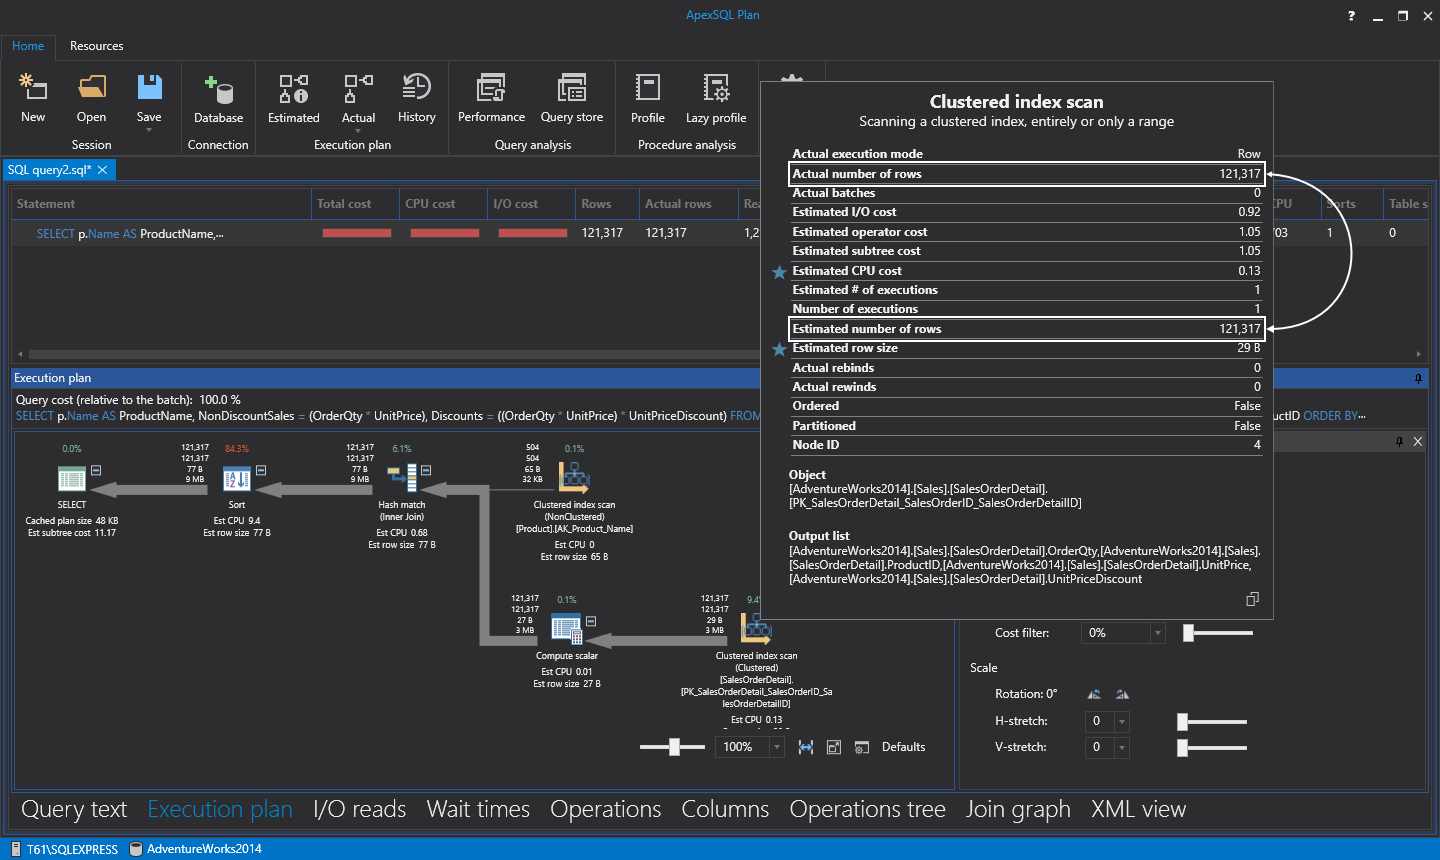Copy tooltip contents with the copy icon

click(1252, 599)
